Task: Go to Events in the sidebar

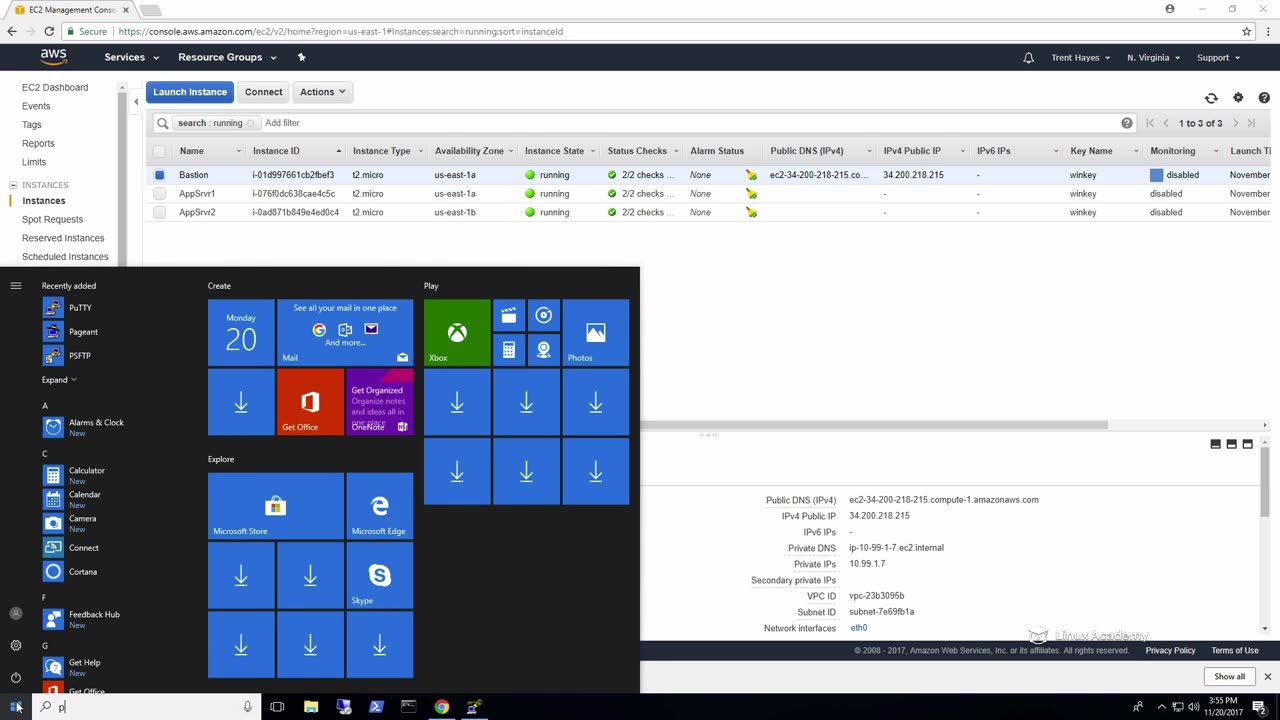Action: pyautogui.click(x=36, y=106)
